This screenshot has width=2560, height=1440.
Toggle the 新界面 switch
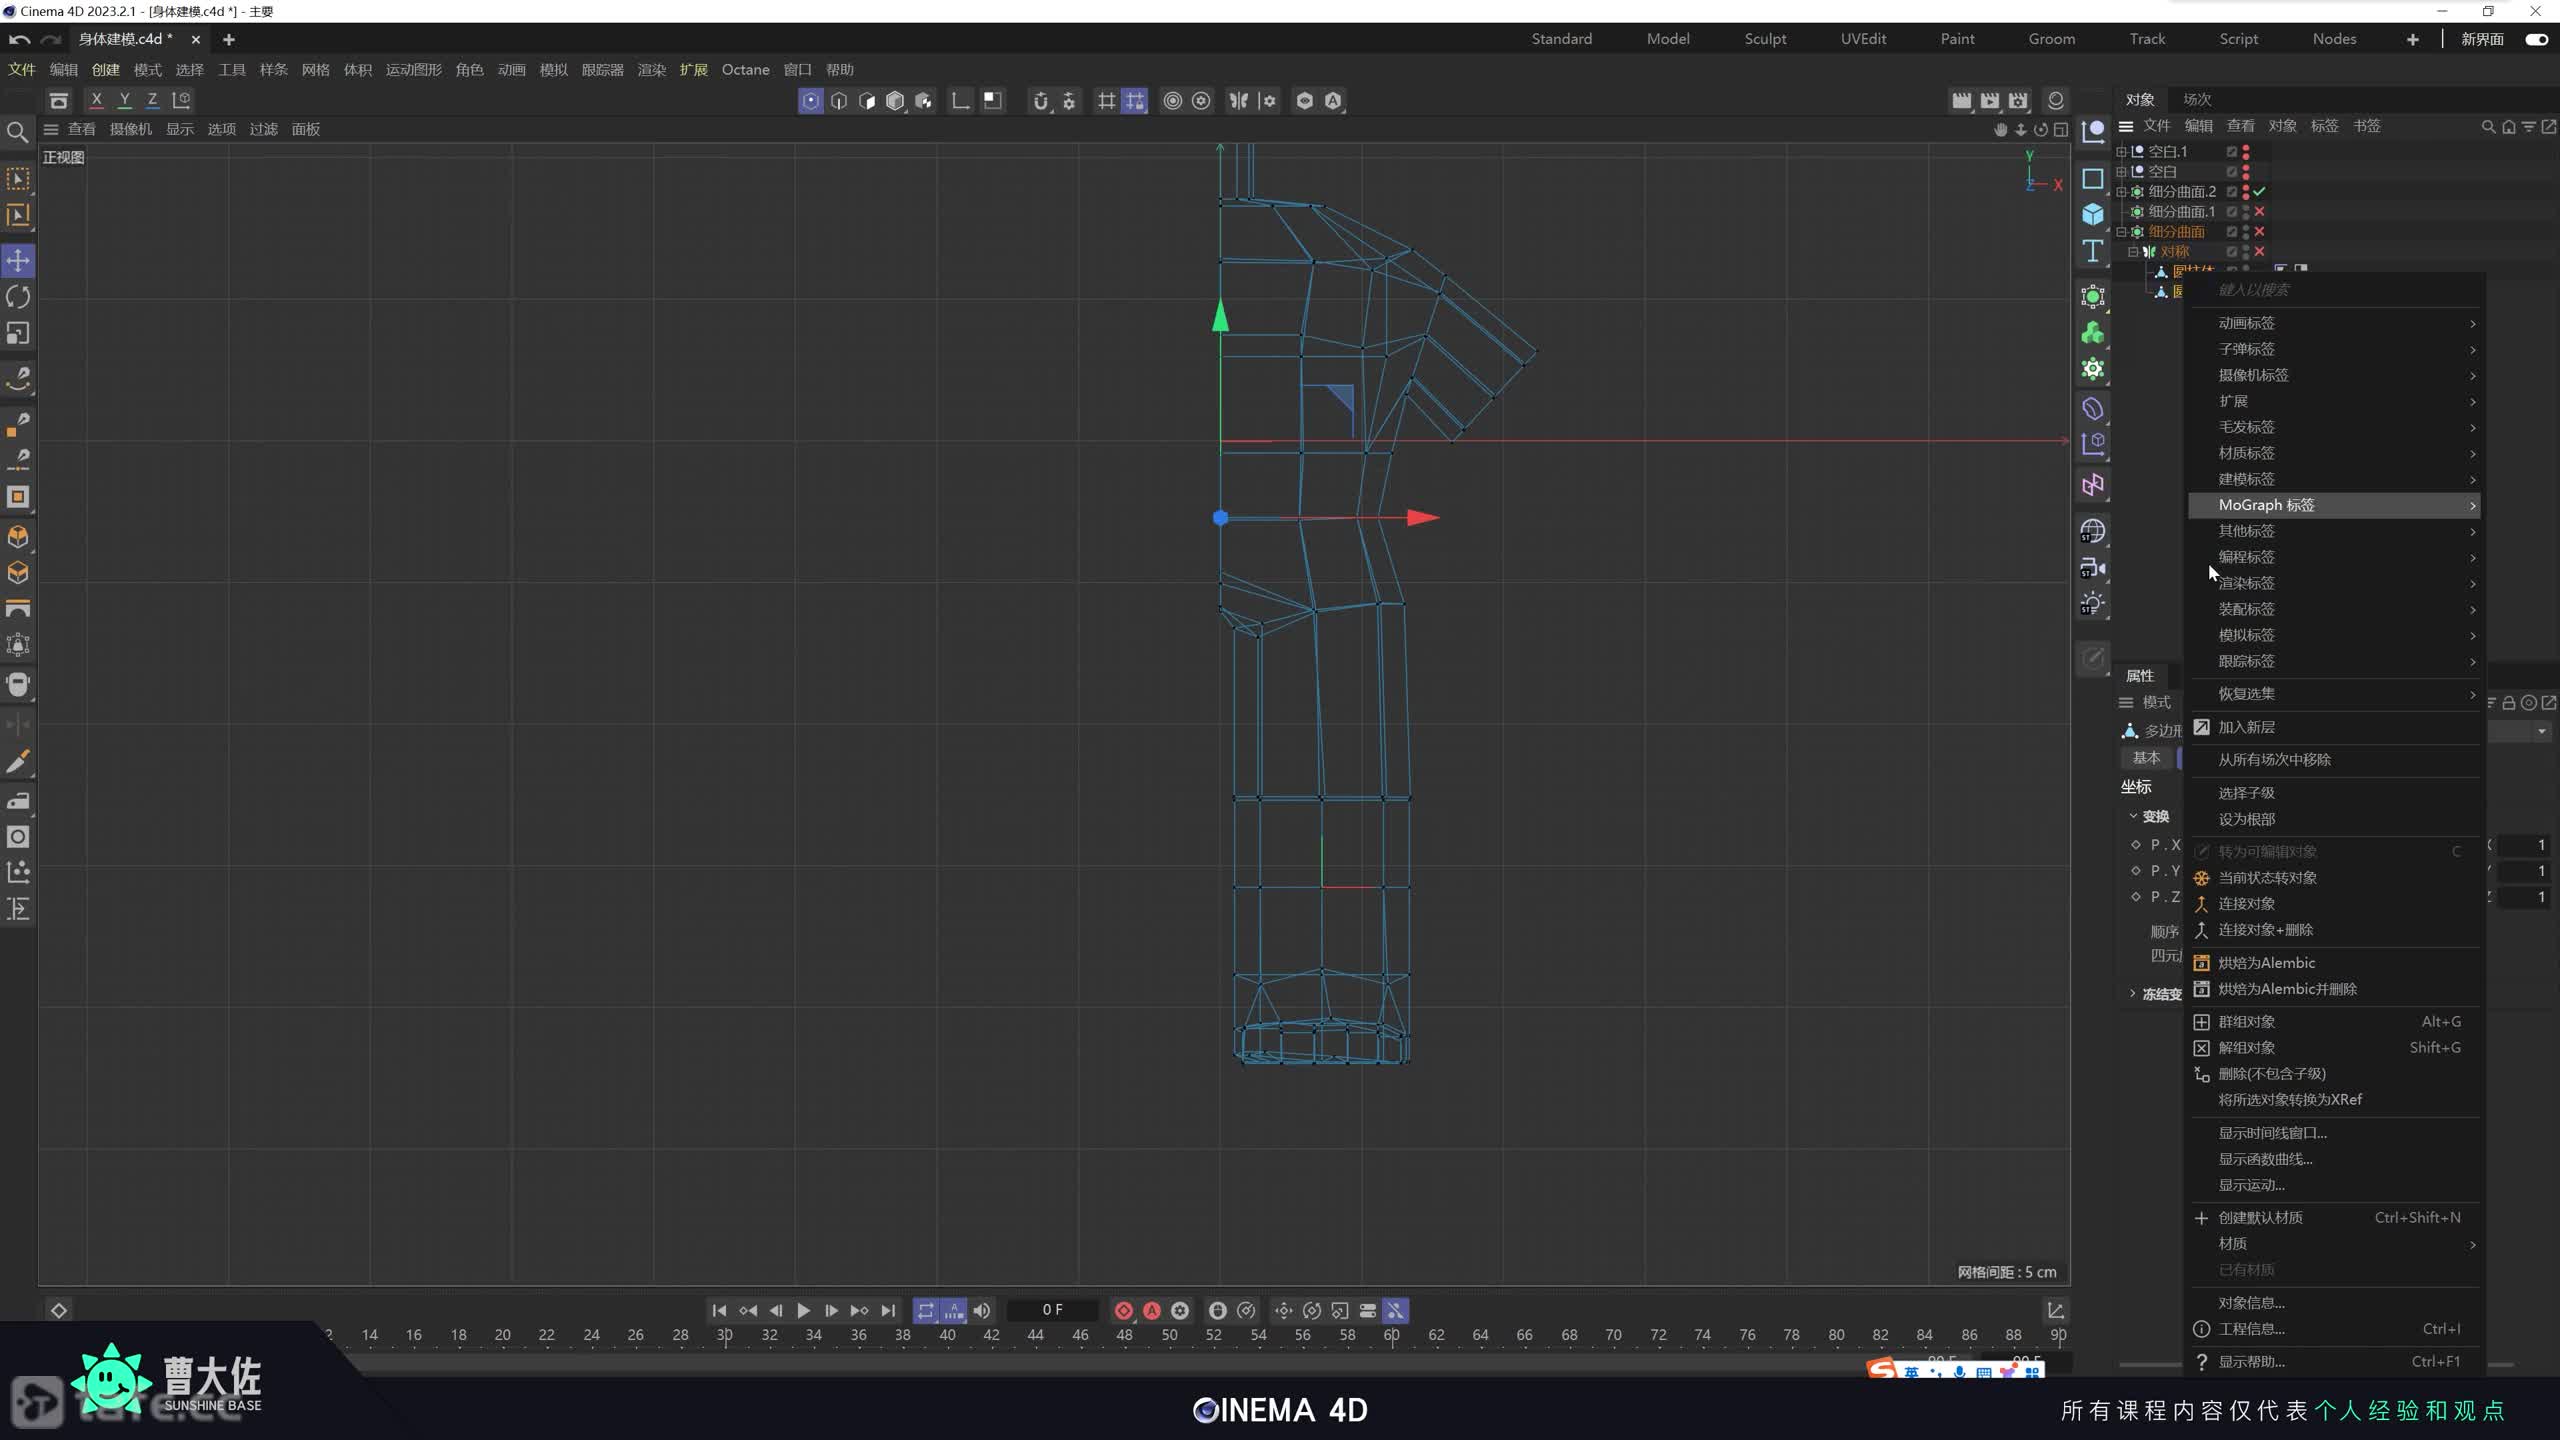pyautogui.click(x=2536, y=39)
